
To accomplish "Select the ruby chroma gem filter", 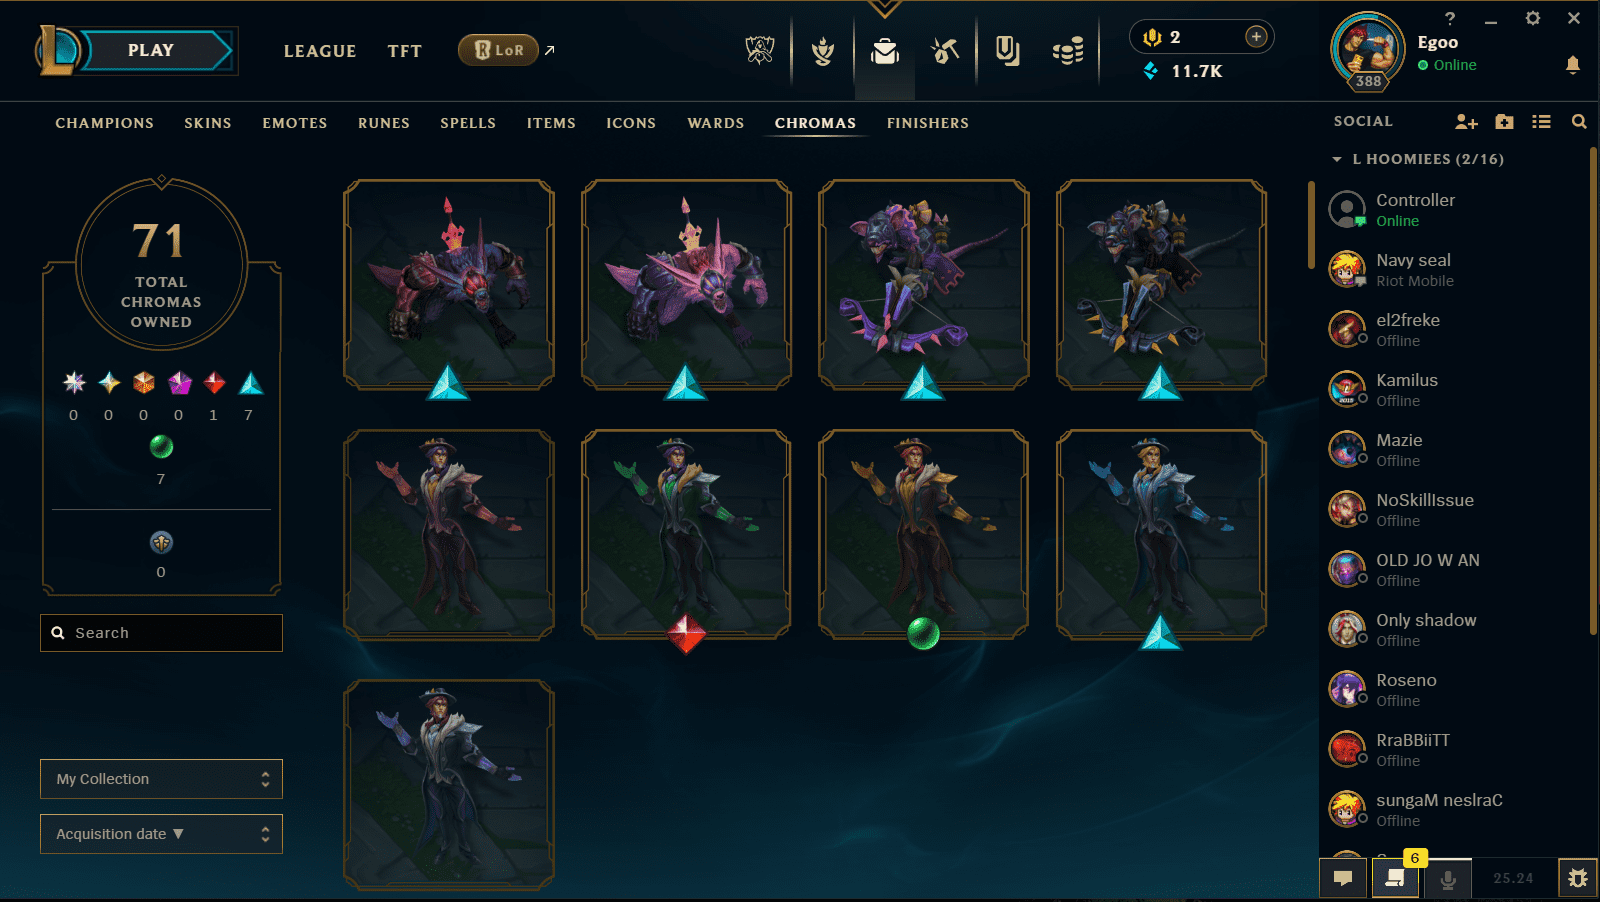I will (214, 383).
